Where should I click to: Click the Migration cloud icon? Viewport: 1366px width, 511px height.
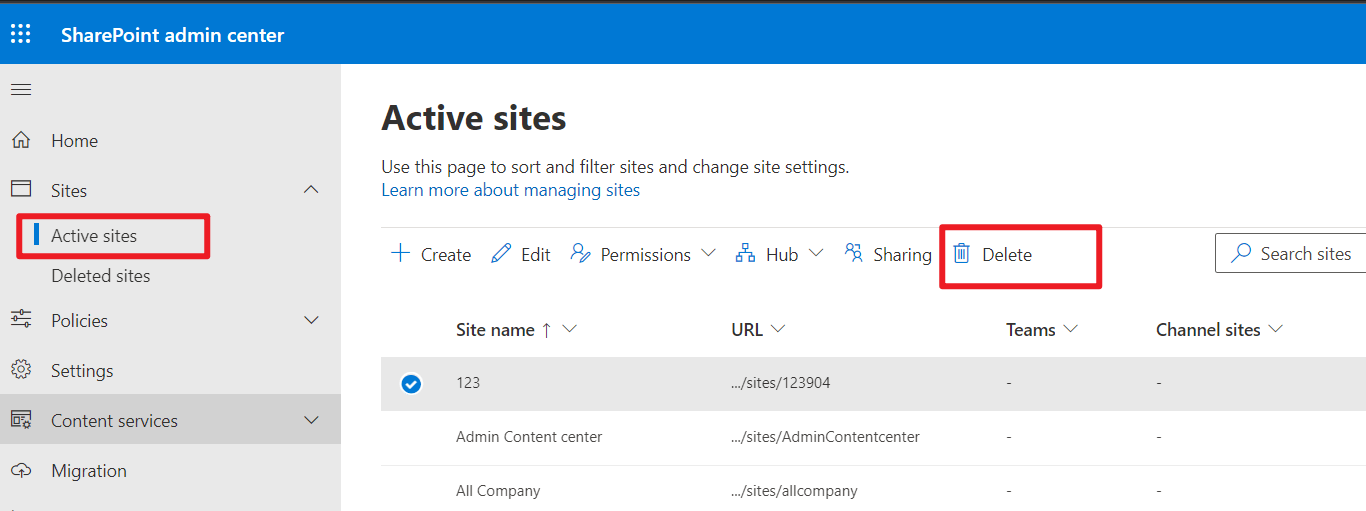[21, 470]
